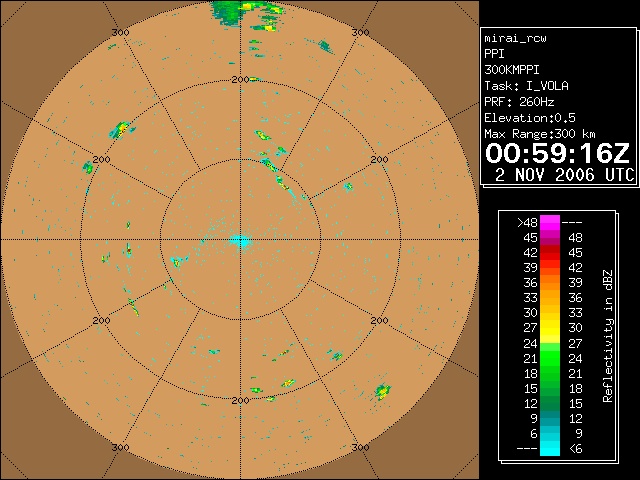
Task: Choose the red-orange 39–42 dBZ legend band
Action: click(550, 267)
